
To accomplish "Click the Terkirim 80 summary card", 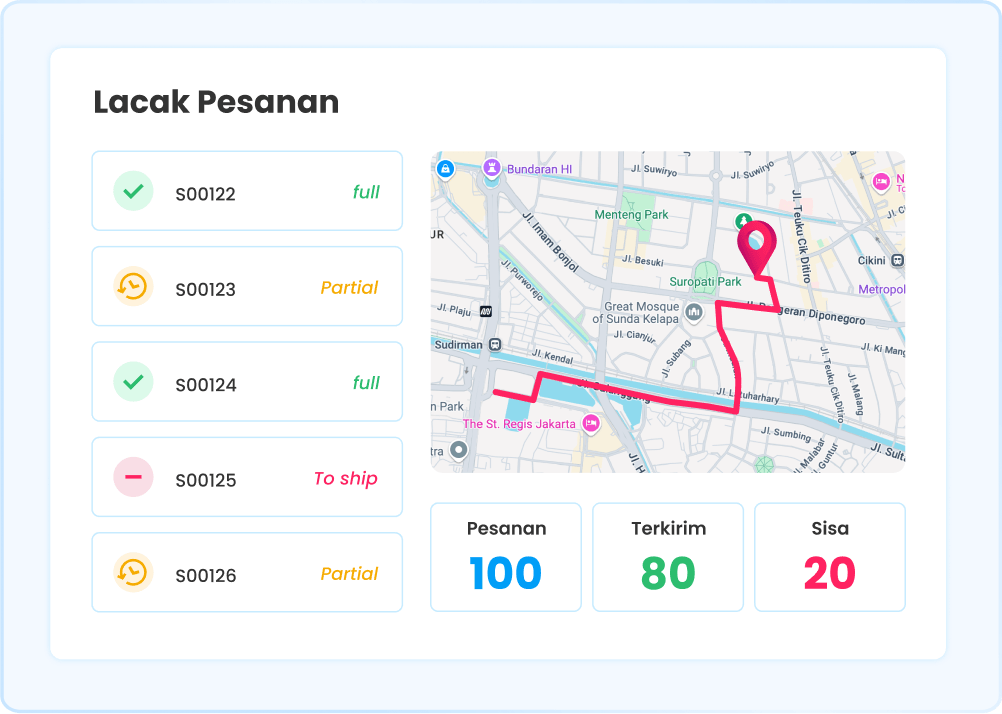I will coord(668,557).
